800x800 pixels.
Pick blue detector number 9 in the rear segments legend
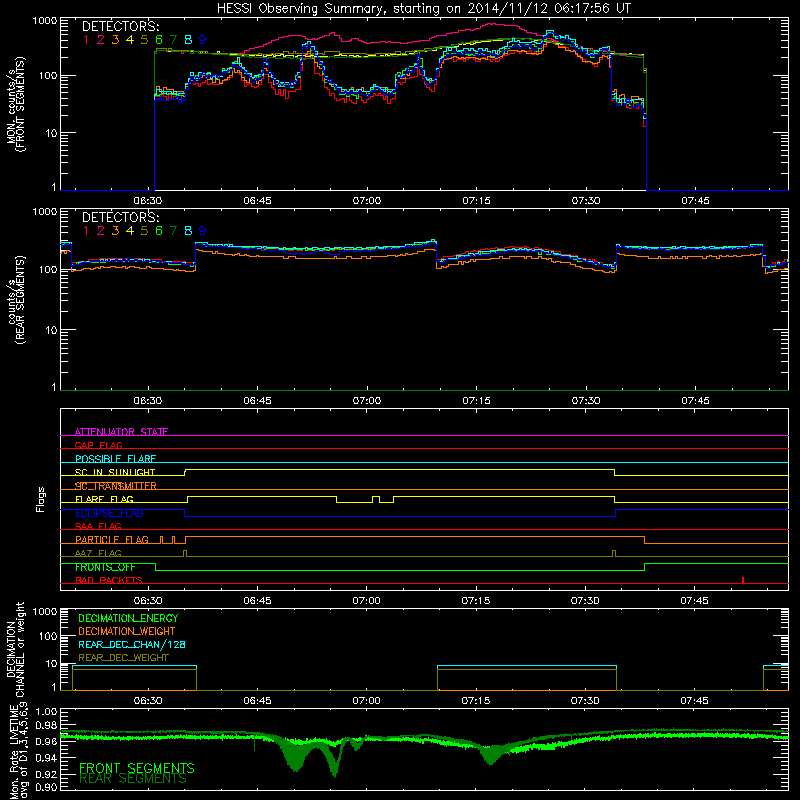click(203, 231)
